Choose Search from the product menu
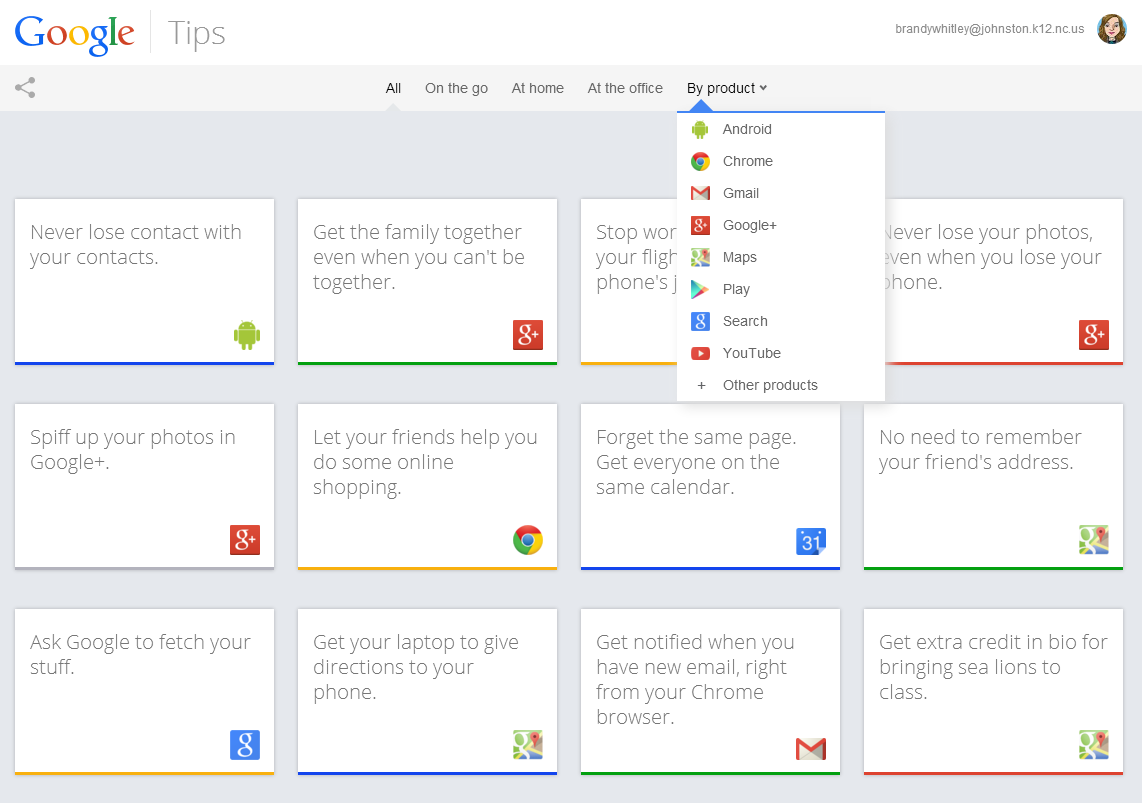 [781, 322]
